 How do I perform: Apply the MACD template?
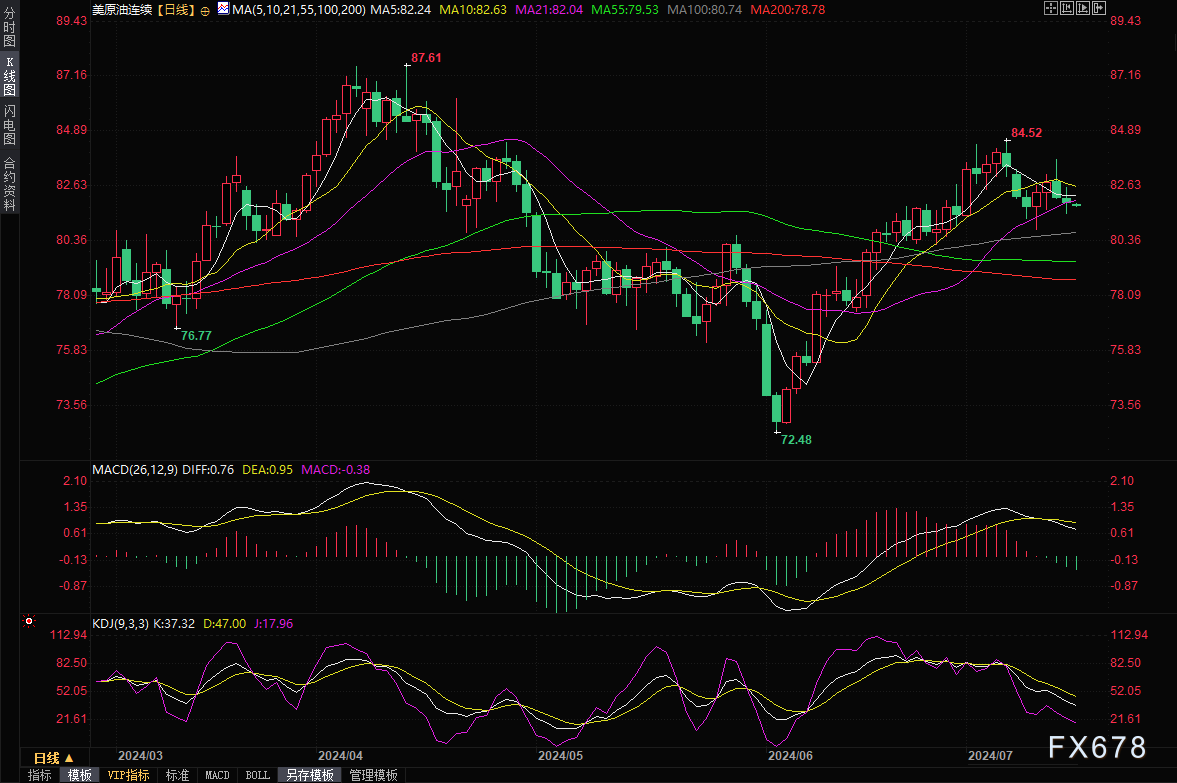pyautogui.click(x=217, y=775)
